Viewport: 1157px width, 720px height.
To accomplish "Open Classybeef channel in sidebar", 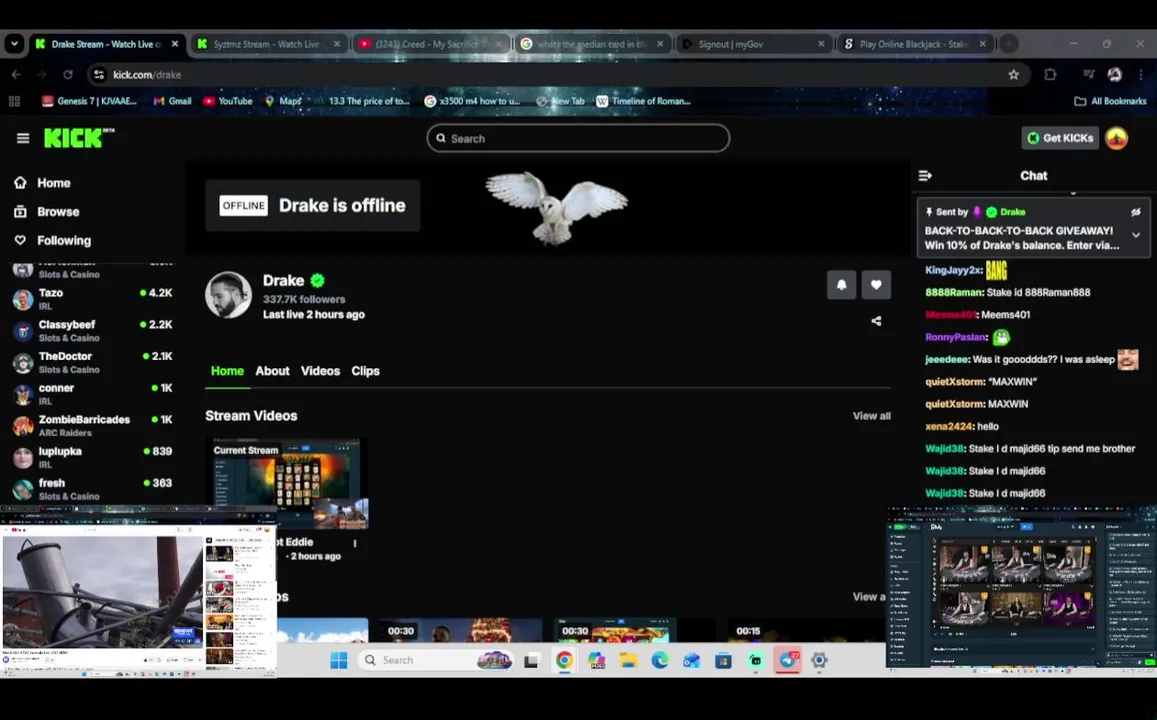I will 92,330.
